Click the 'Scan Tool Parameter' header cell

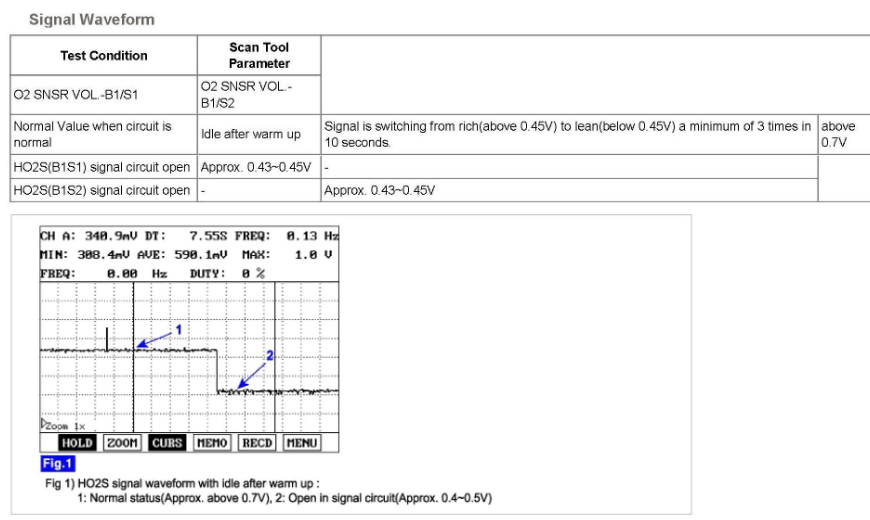point(259,55)
